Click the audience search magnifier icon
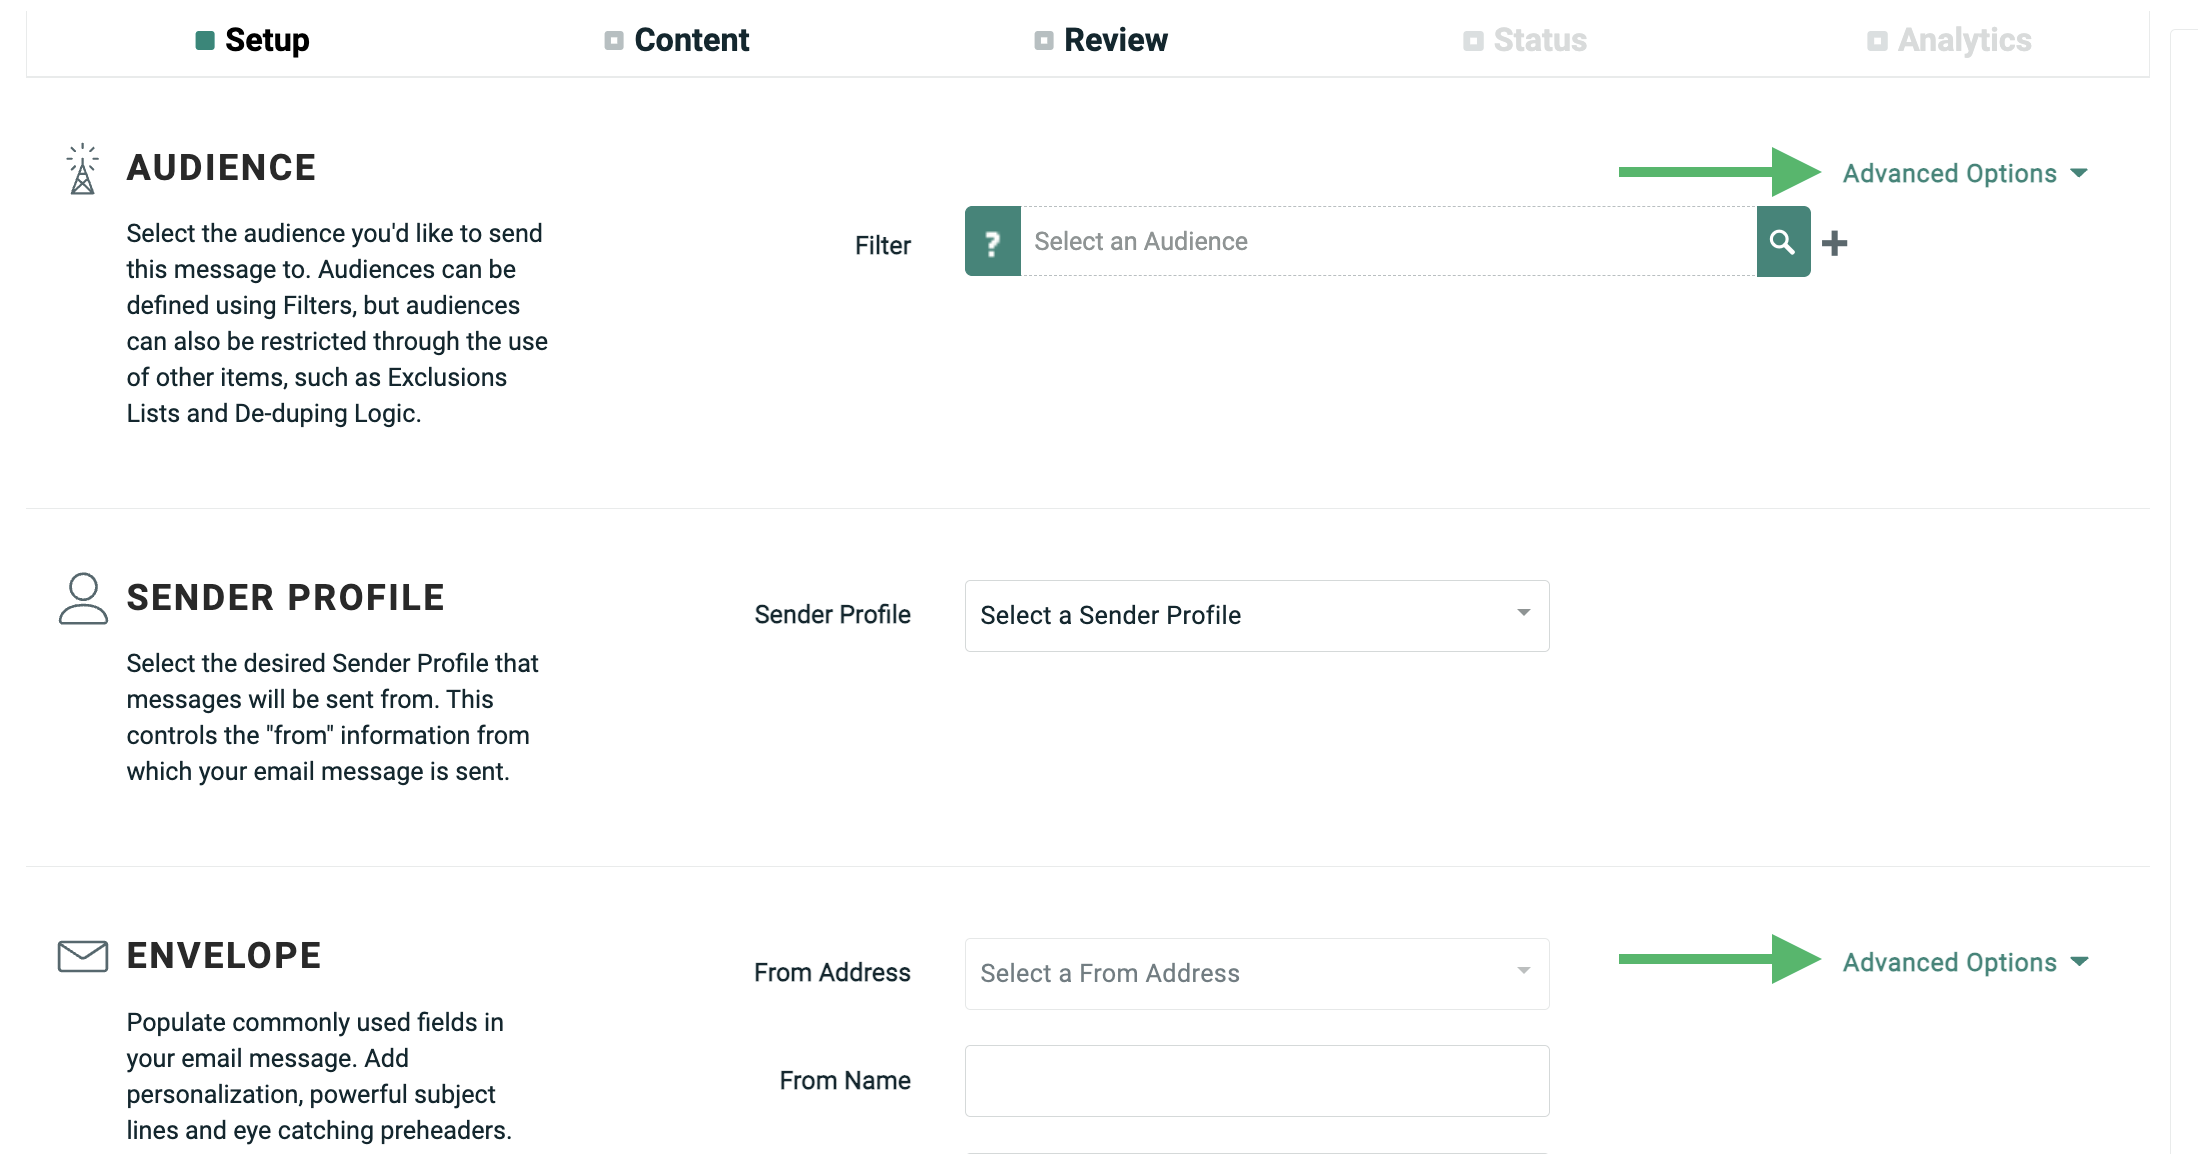Screen dimensions: 2198x1154 click(x=1783, y=242)
